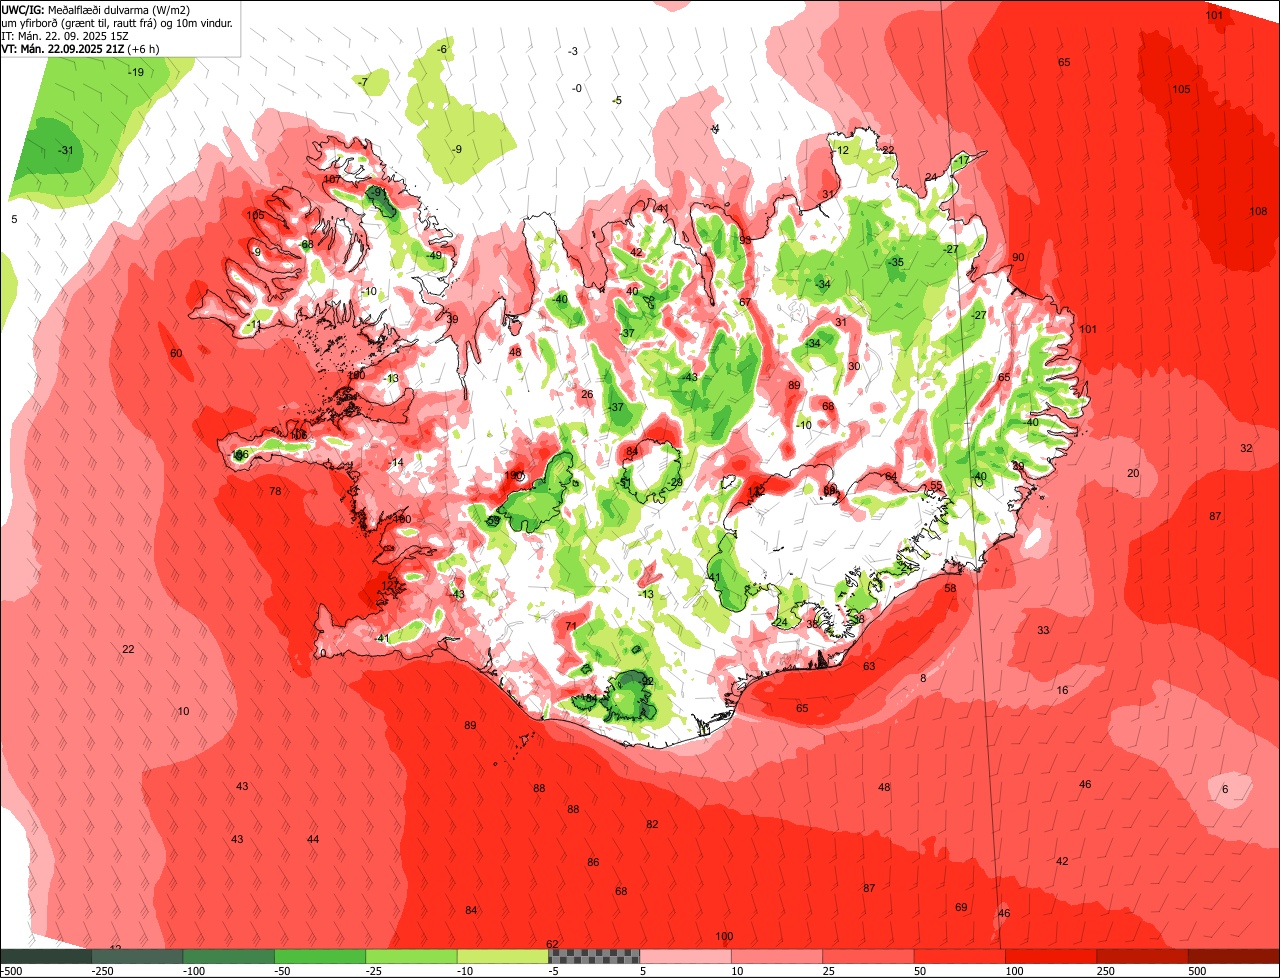1280x978 pixels.
Task: Select the -25 to -10 light green band
Action: point(411,956)
